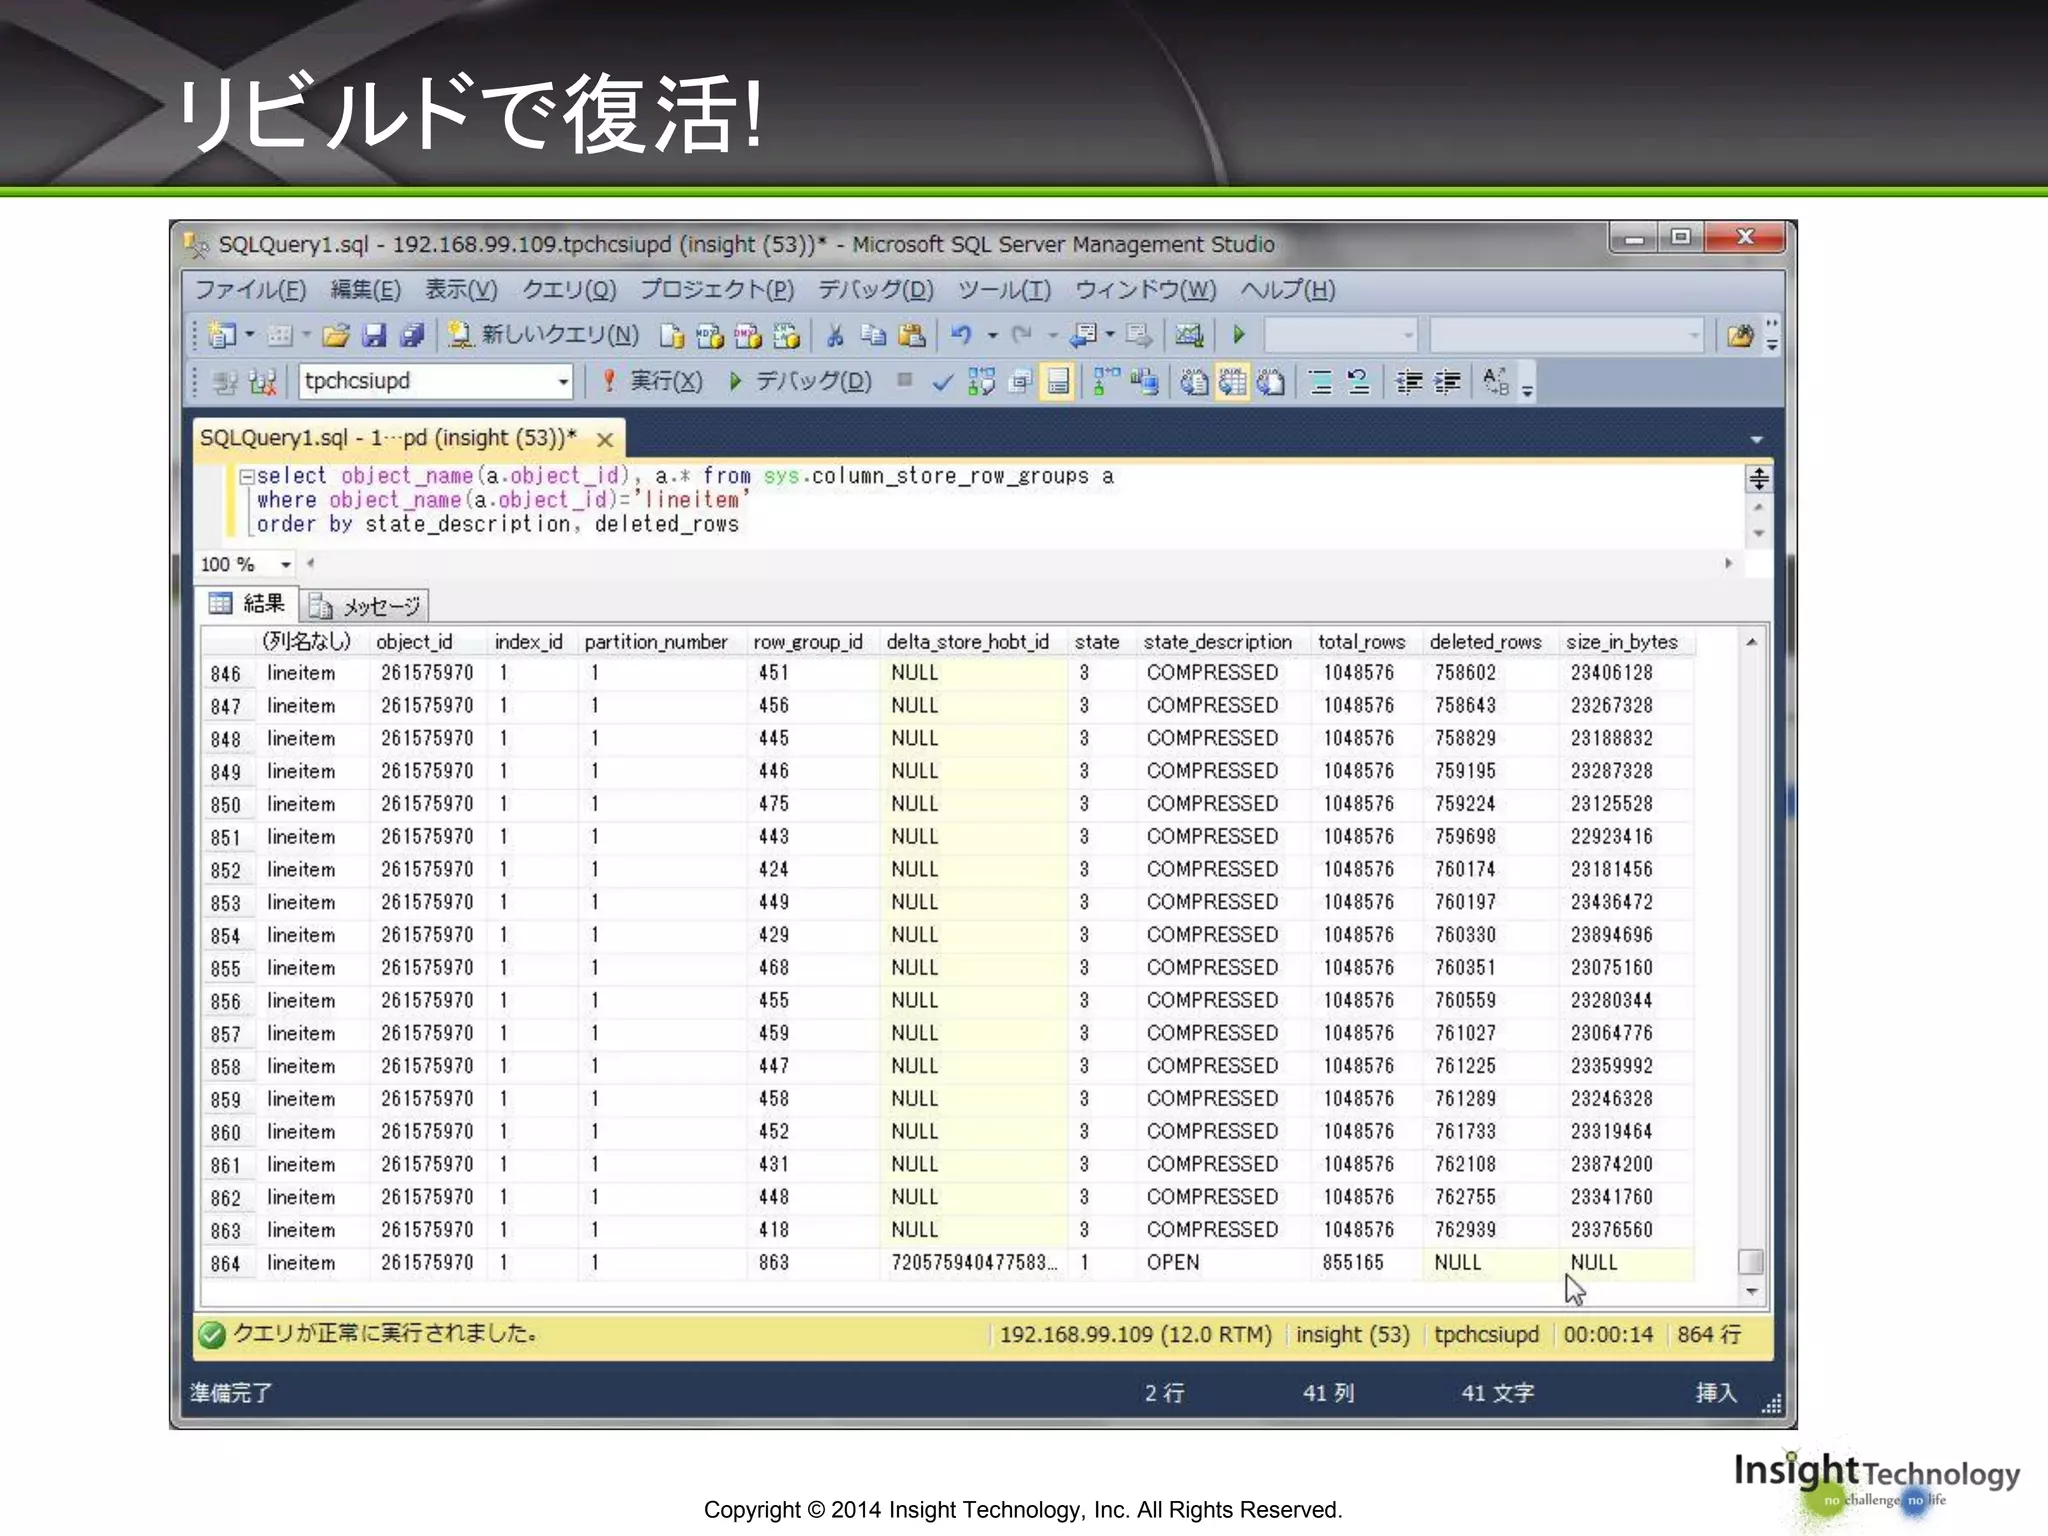Click the Find in Files folder icon
The height and width of the screenshot is (1536, 2048).
pos(1740,336)
